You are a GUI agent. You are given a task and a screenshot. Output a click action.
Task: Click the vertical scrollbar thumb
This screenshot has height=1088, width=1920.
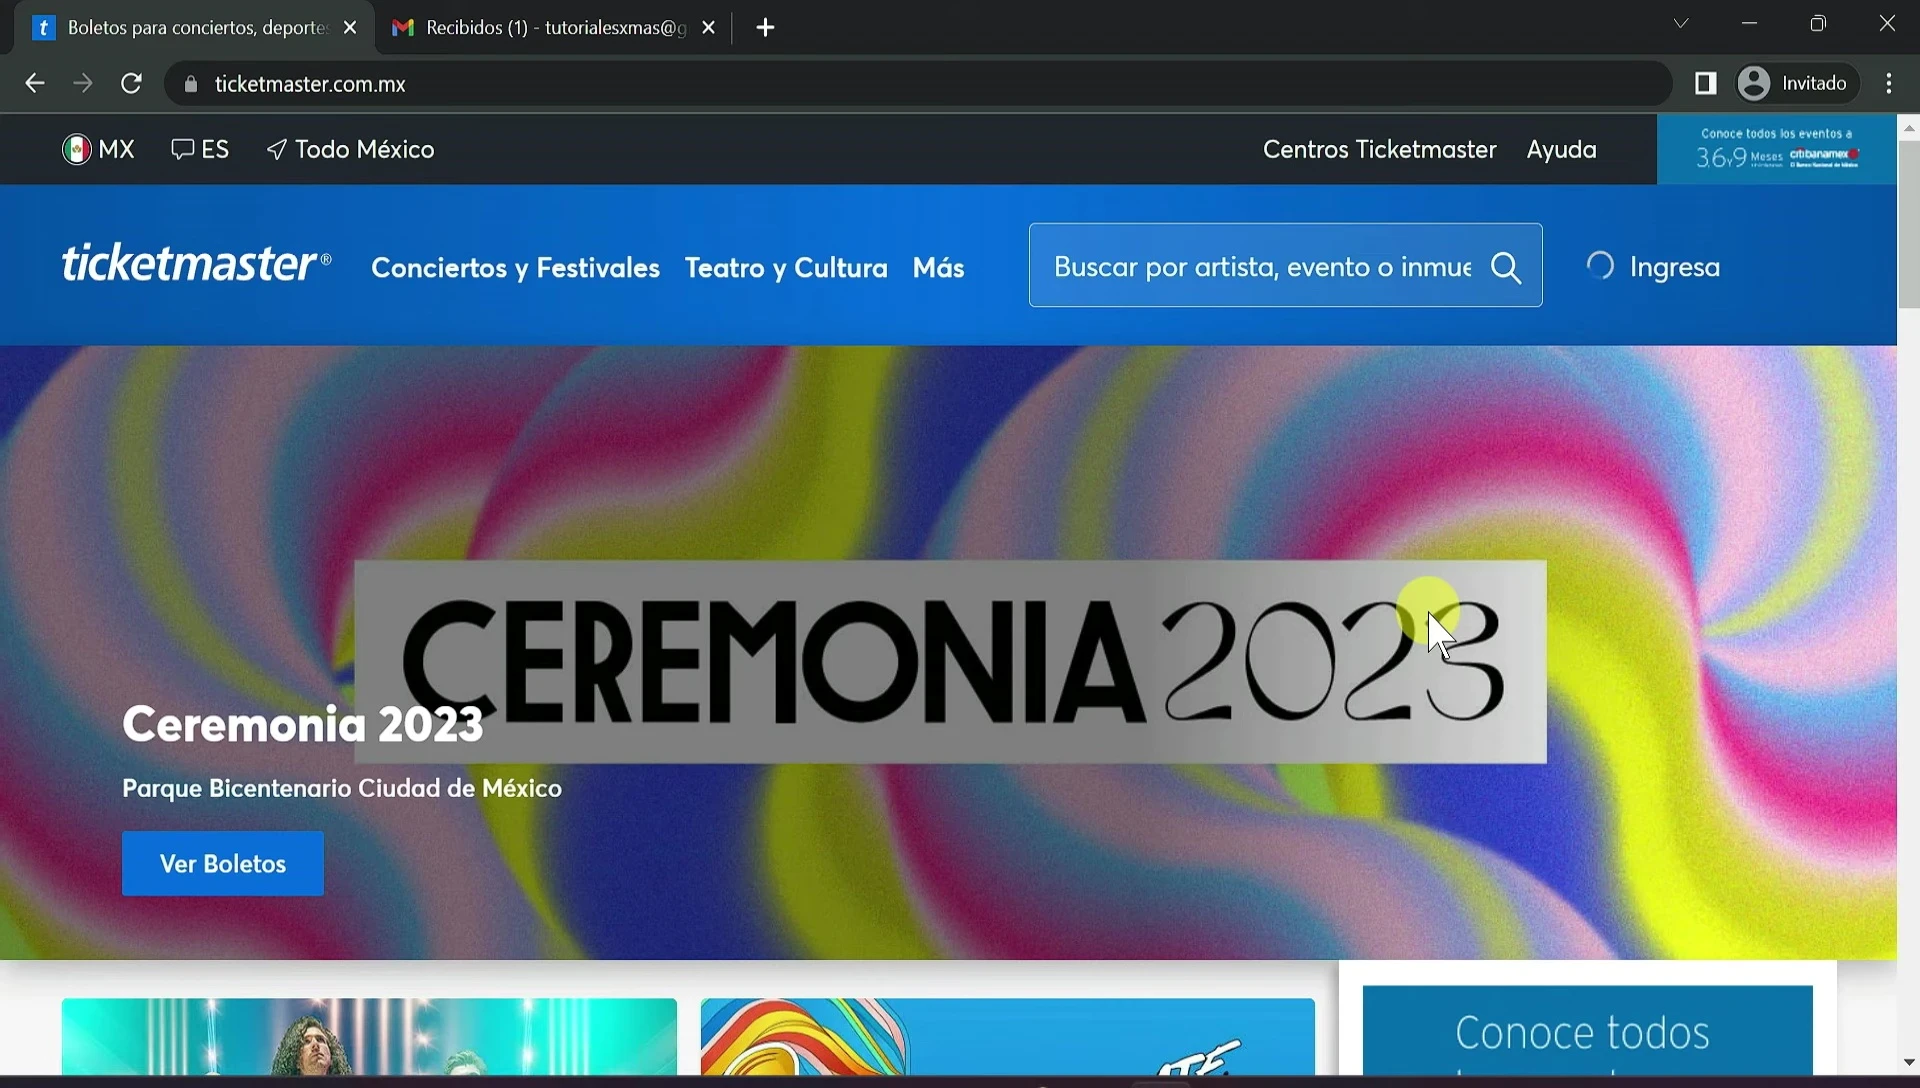coord(1908,224)
